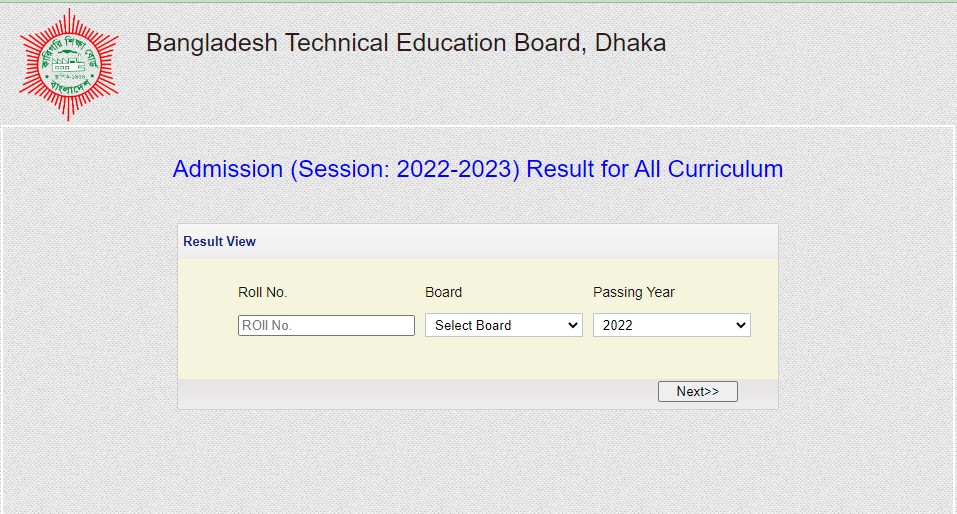Image resolution: width=957 pixels, height=514 pixels.
Task: Click the Roll No. label
Action: coord(262,292)
